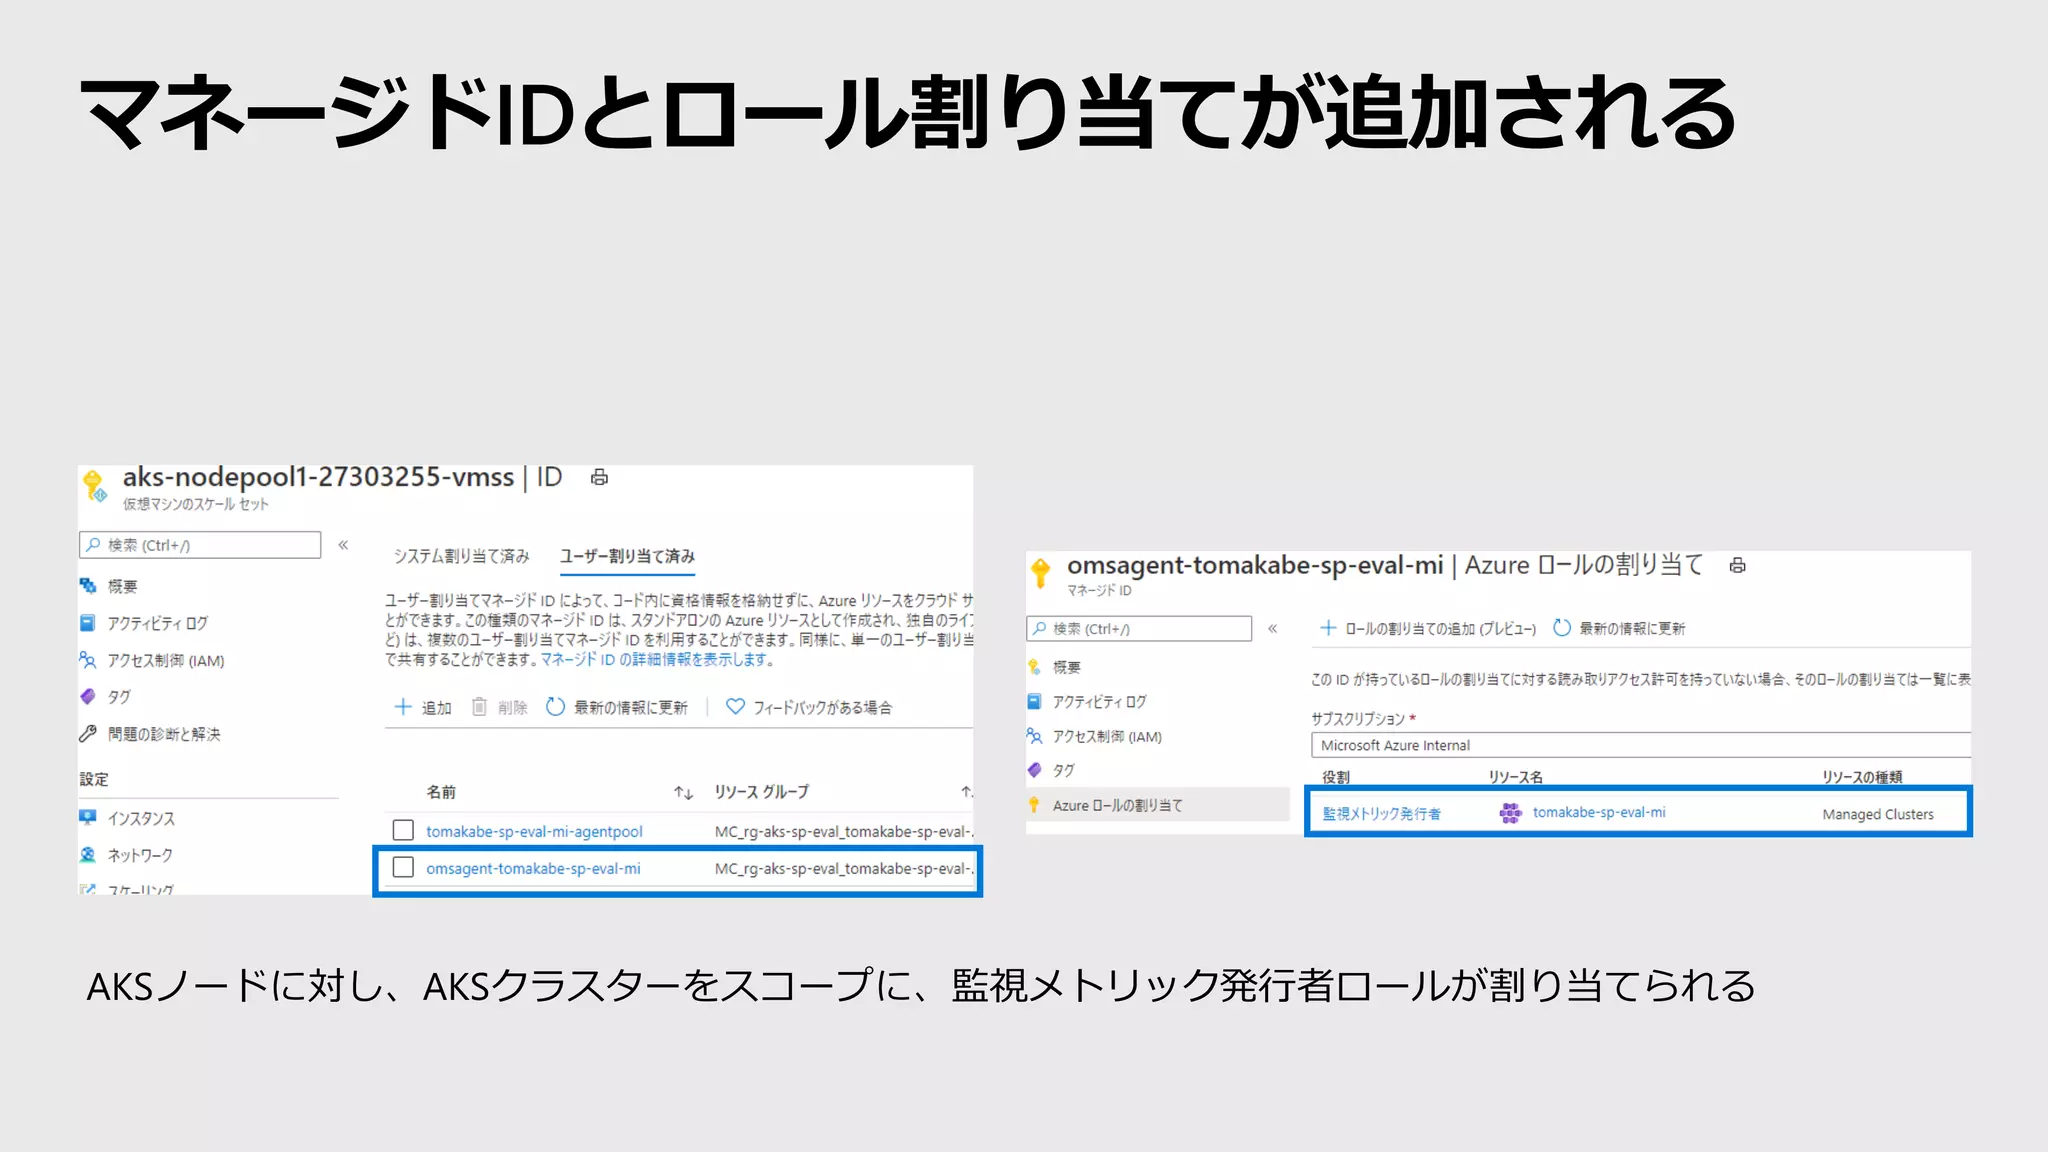The width and height of the screenshot is (2048, 1152).
Task: Select タグ in vmss sidebar
Action: point(119,697)
